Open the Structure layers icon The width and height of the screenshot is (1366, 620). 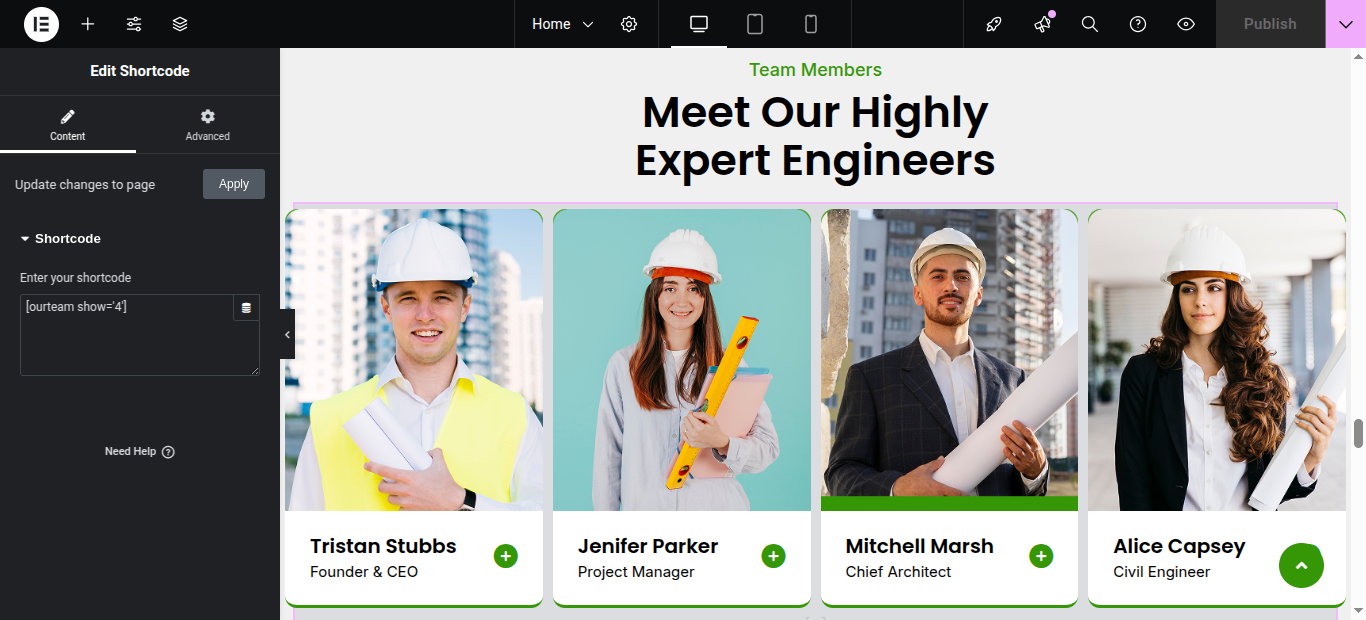click(180, 24)
